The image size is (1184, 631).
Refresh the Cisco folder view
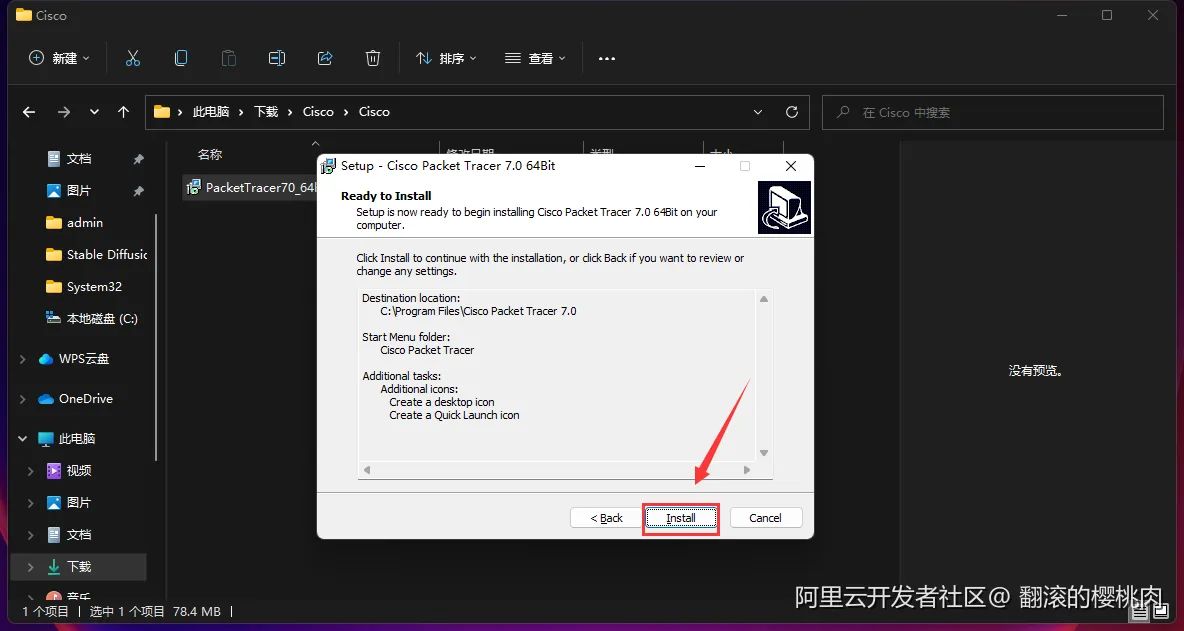pos(792,112)
